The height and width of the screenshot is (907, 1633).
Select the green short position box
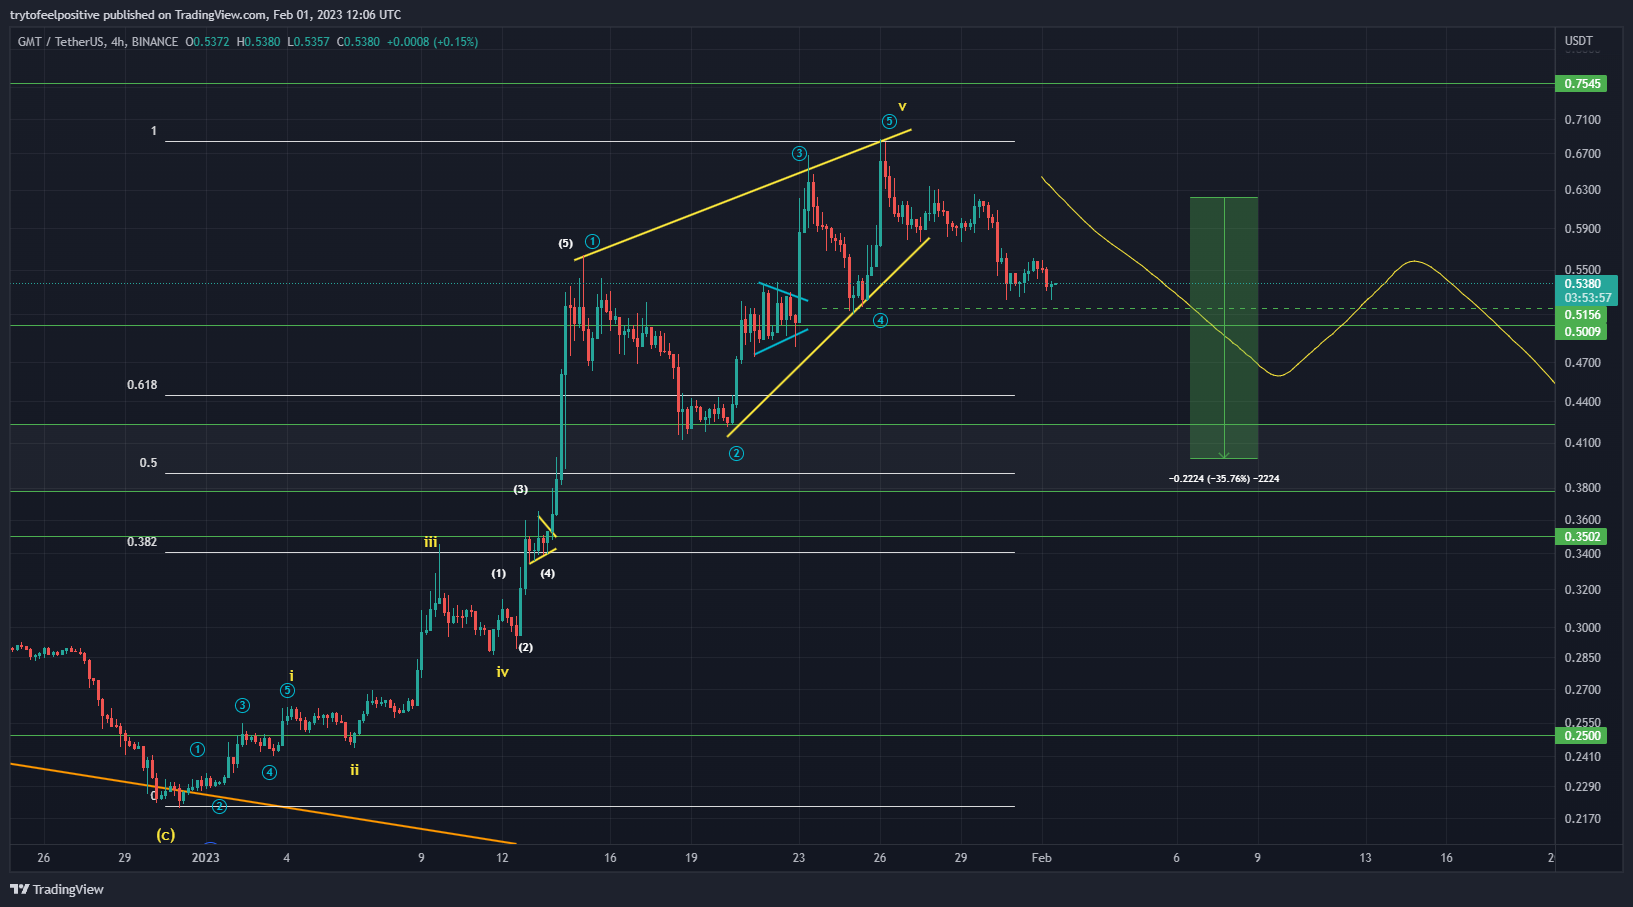pos(1224,328)
